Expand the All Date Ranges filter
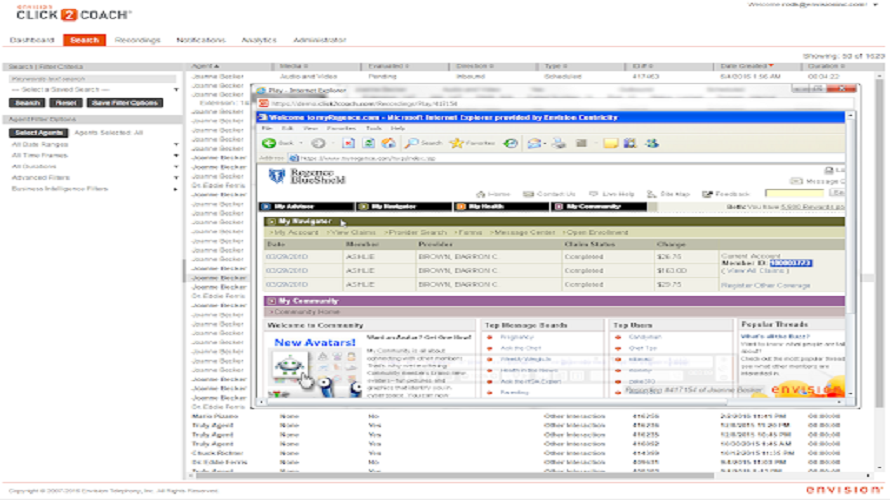 click(94, 145)
